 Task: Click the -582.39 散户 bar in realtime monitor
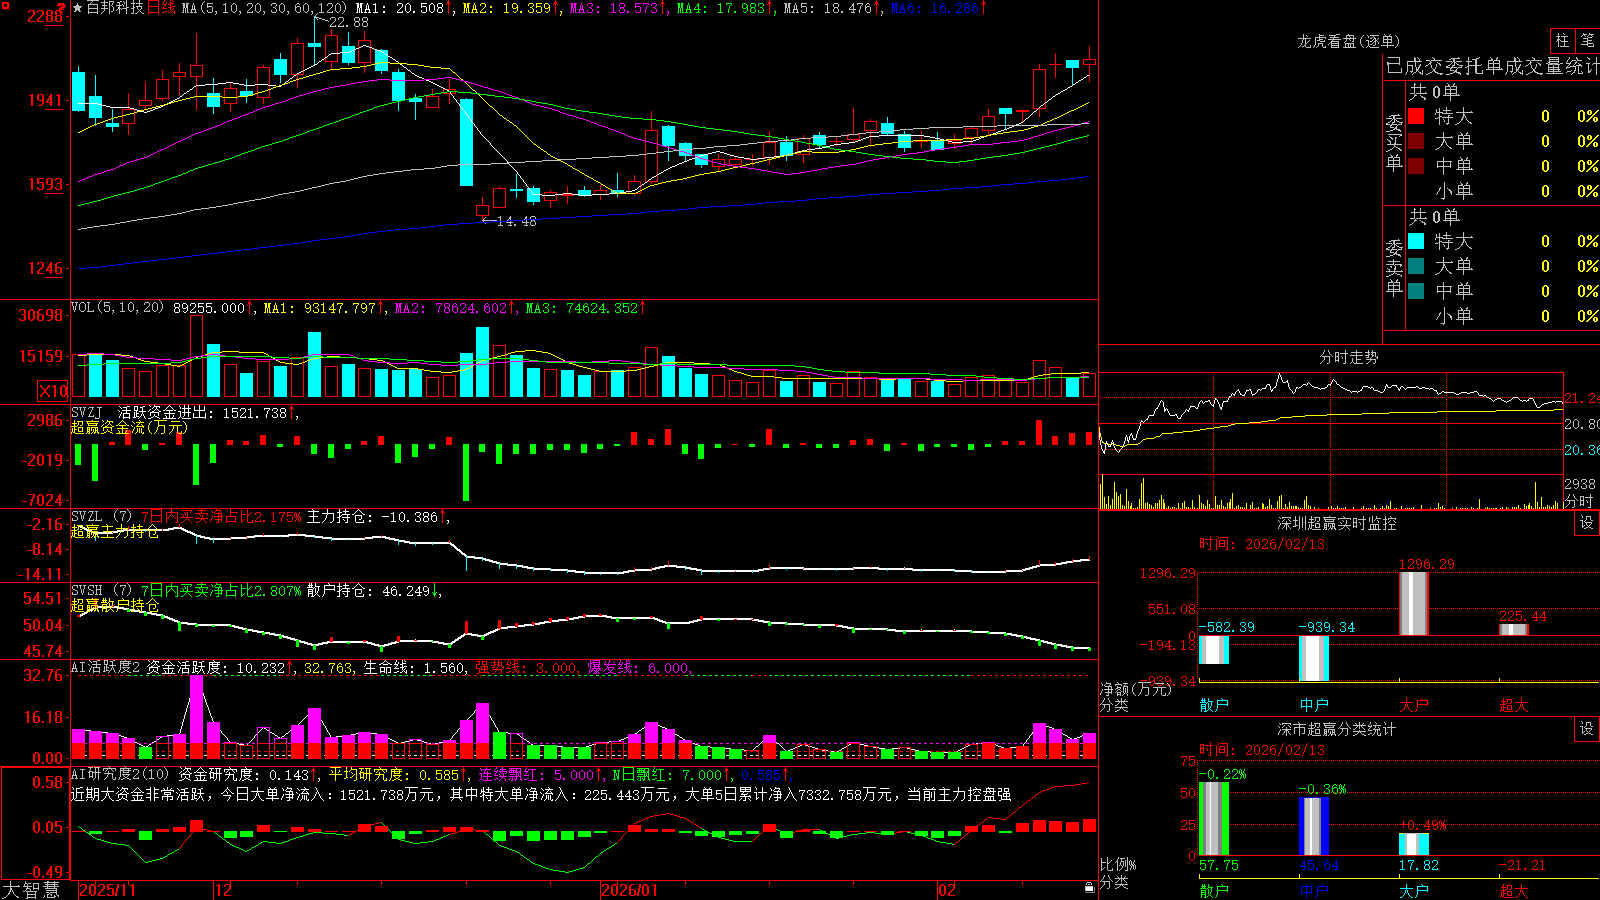[x=1213, y=649]
